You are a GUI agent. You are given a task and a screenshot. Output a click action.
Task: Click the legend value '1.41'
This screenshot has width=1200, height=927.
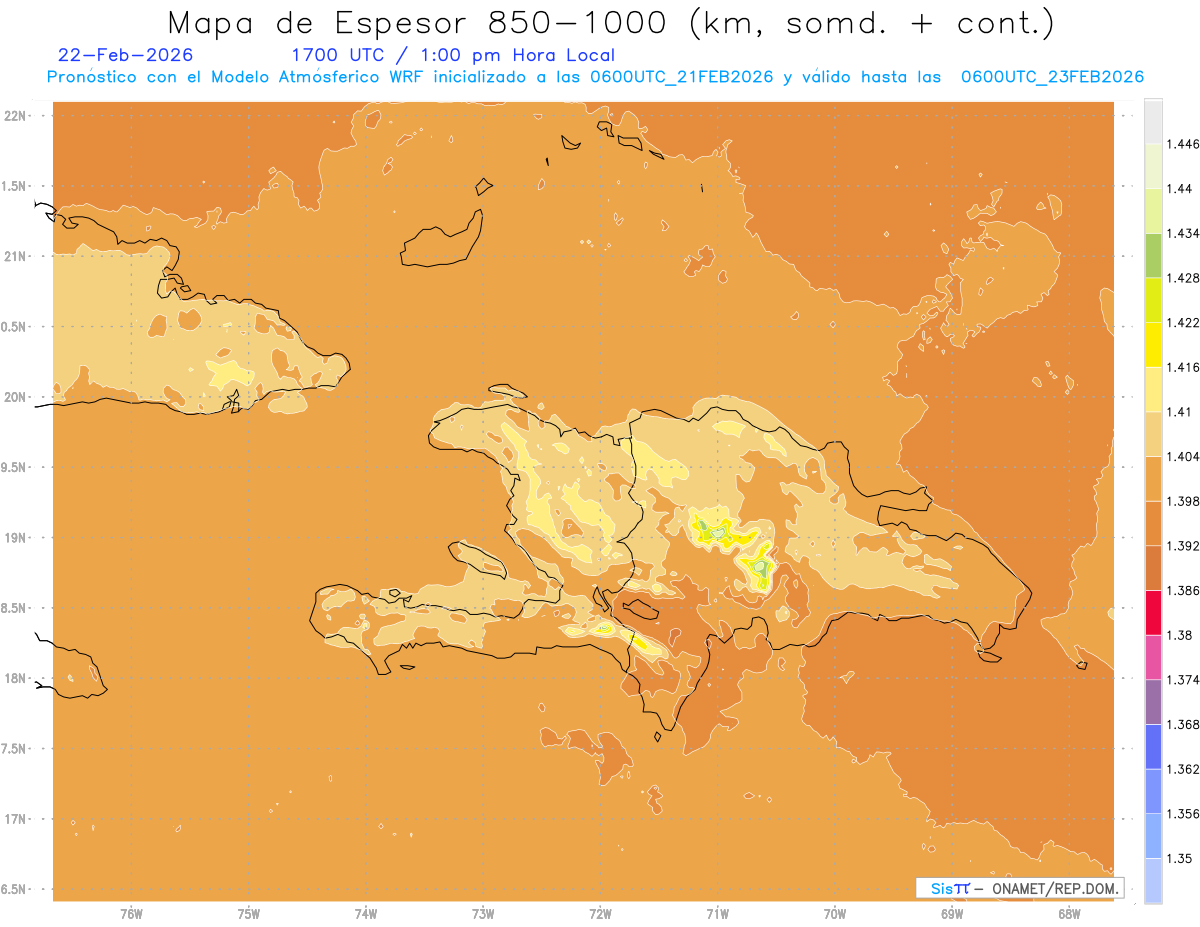click(1179, 412)
